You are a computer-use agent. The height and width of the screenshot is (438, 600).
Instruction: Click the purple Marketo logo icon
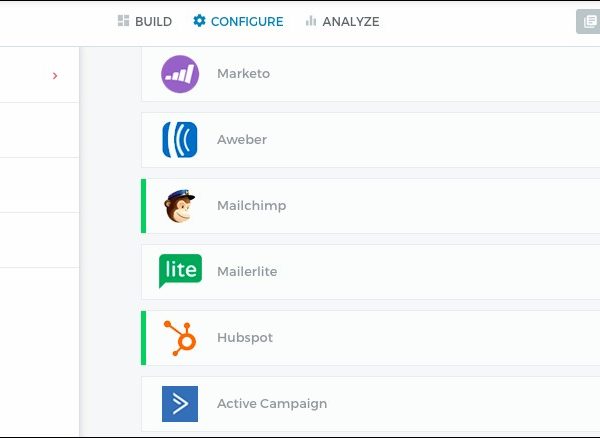tap(180, 74)
